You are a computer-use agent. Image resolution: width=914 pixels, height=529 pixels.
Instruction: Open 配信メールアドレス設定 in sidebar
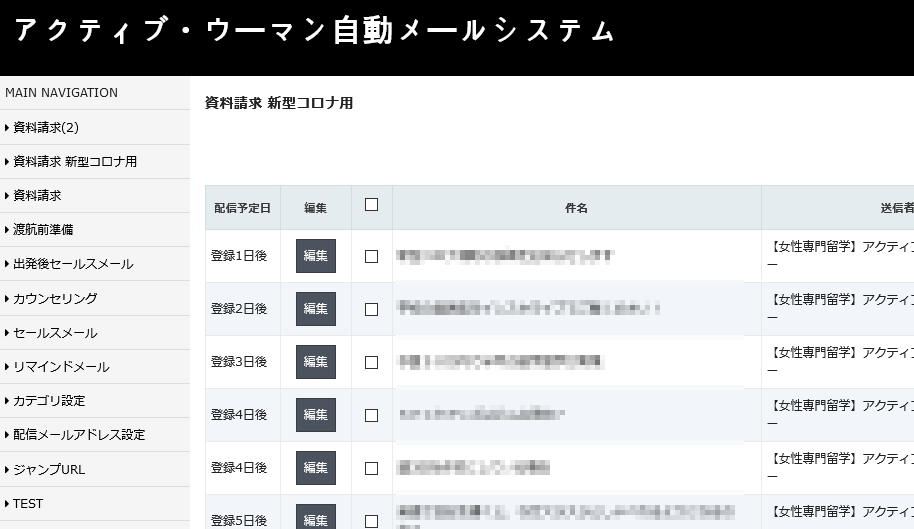(x=79, y=435)
